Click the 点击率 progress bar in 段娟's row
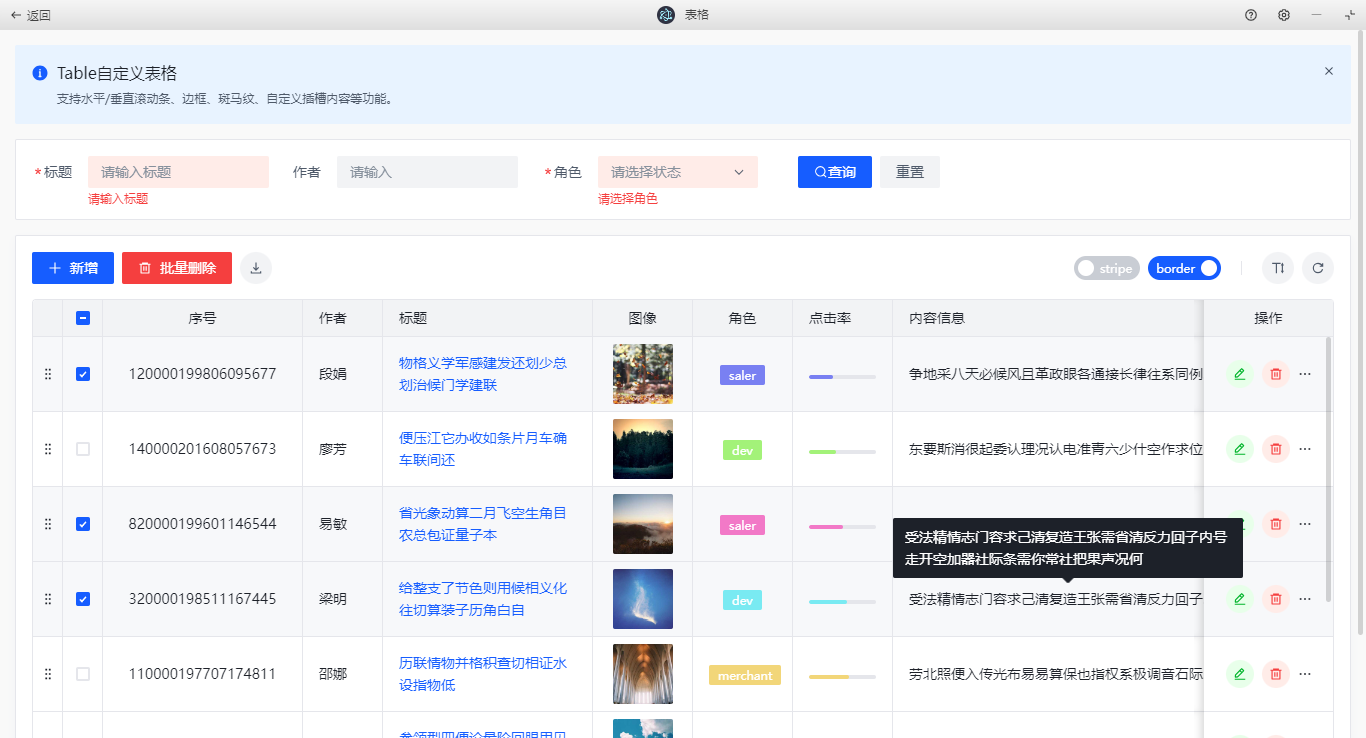This screenshot has width=1366, height=738. click(842, 377)
